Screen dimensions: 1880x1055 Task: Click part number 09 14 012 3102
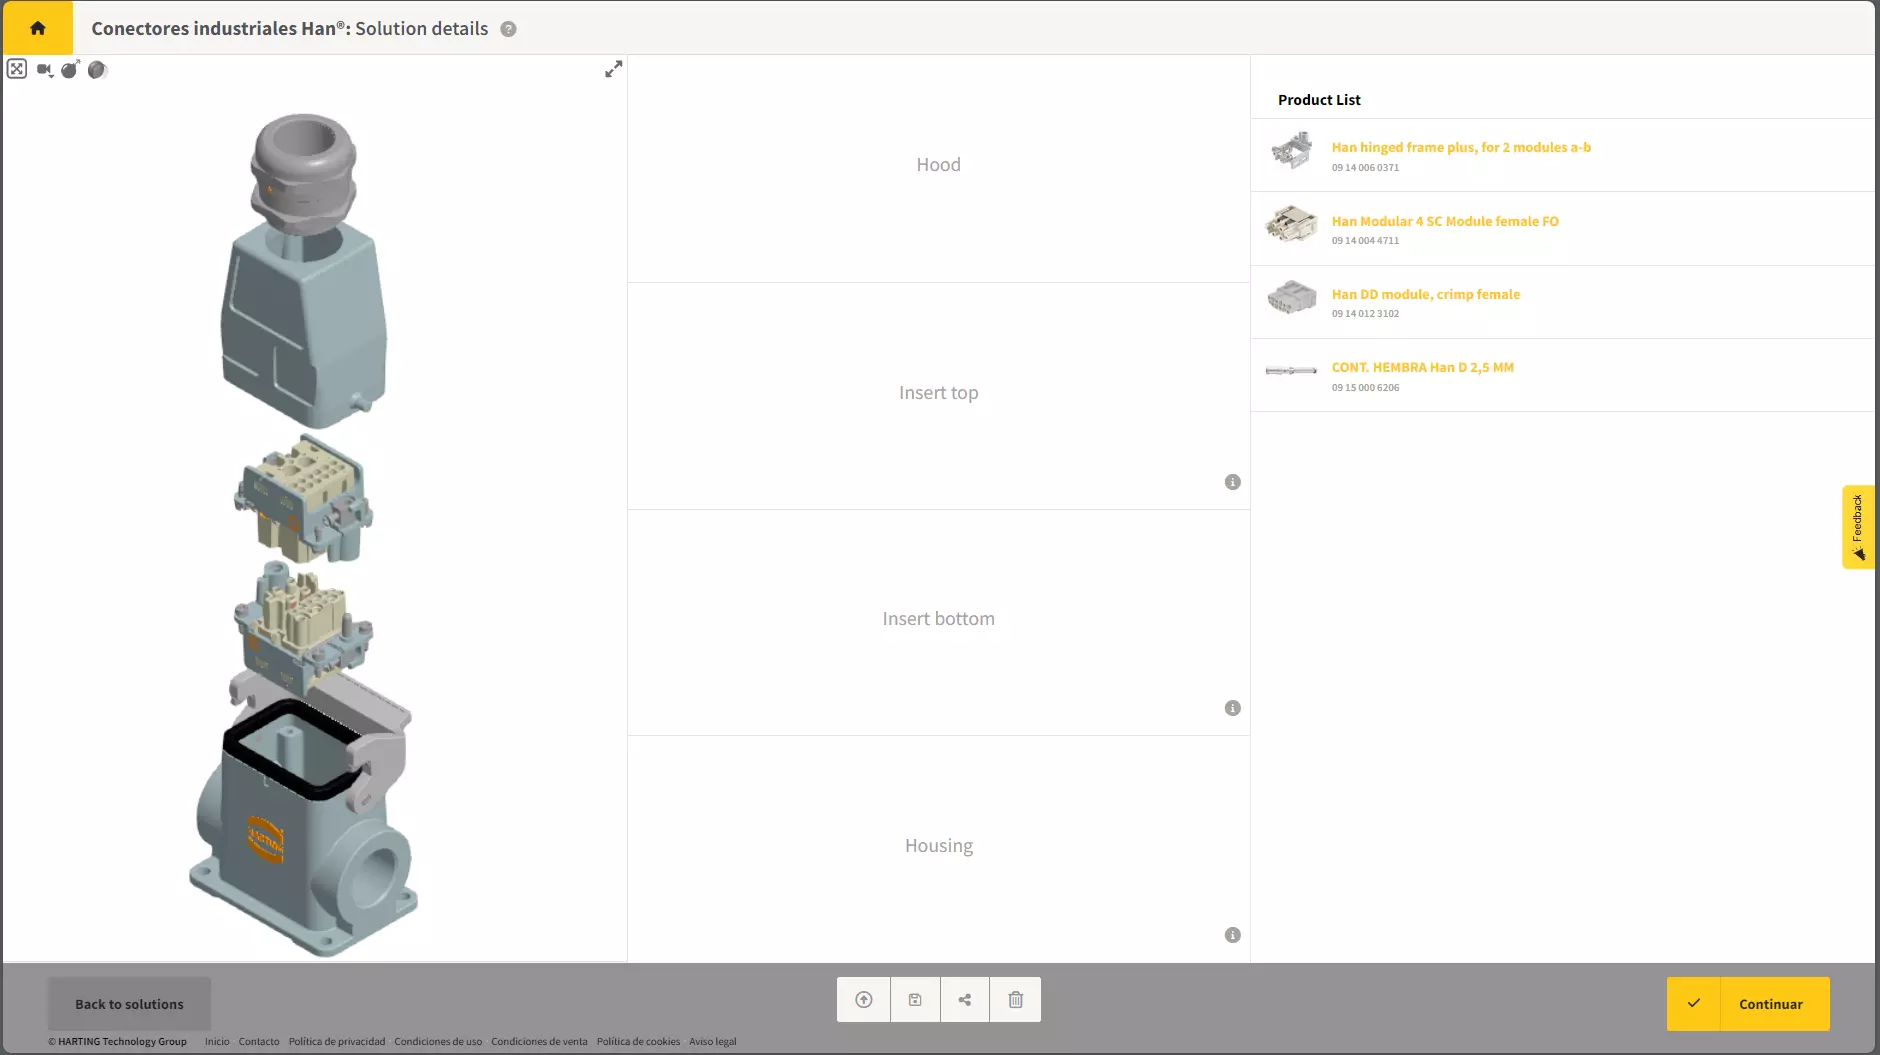click(x=1365, y=314)
